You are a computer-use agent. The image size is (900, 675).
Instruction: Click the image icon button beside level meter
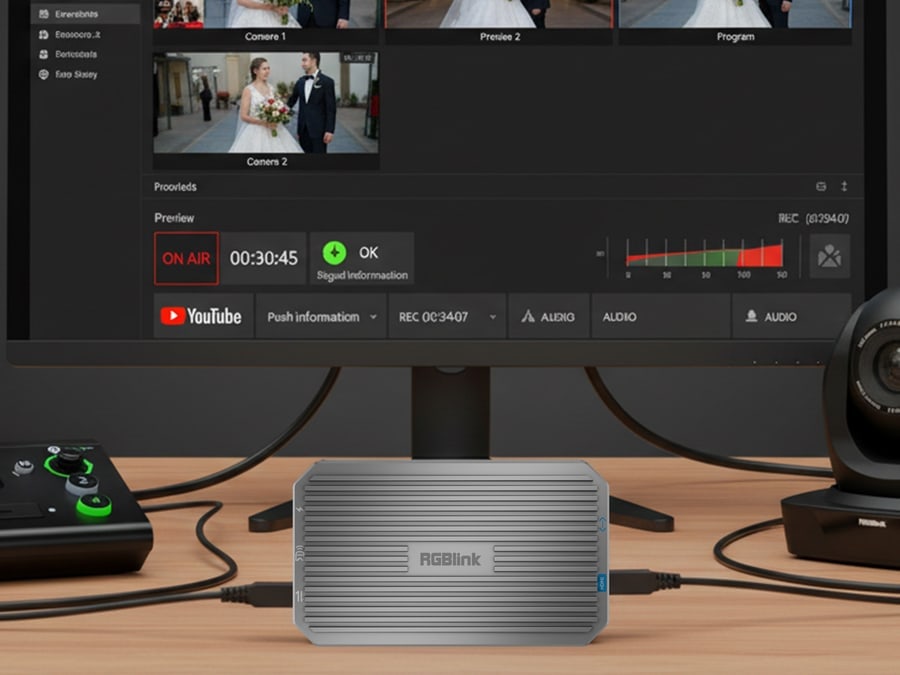829,257
